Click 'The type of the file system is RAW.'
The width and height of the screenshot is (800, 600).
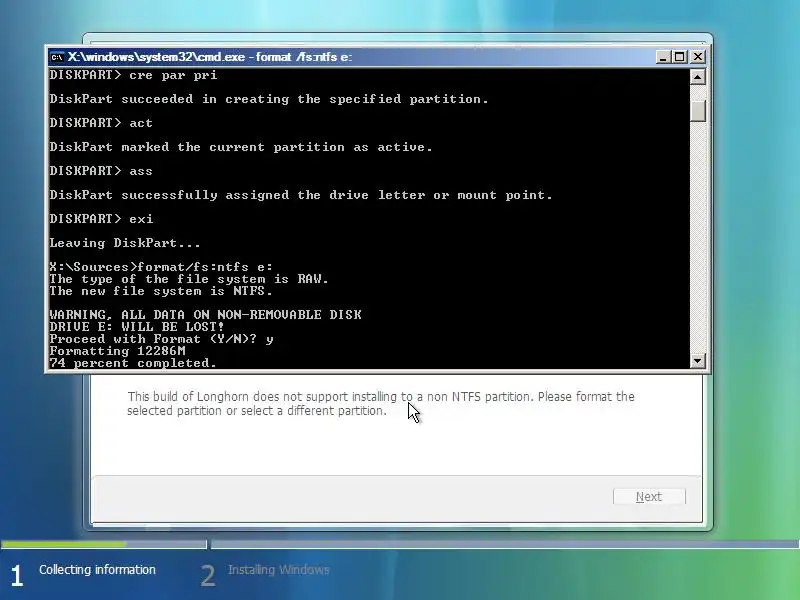[x=189, y=279]
